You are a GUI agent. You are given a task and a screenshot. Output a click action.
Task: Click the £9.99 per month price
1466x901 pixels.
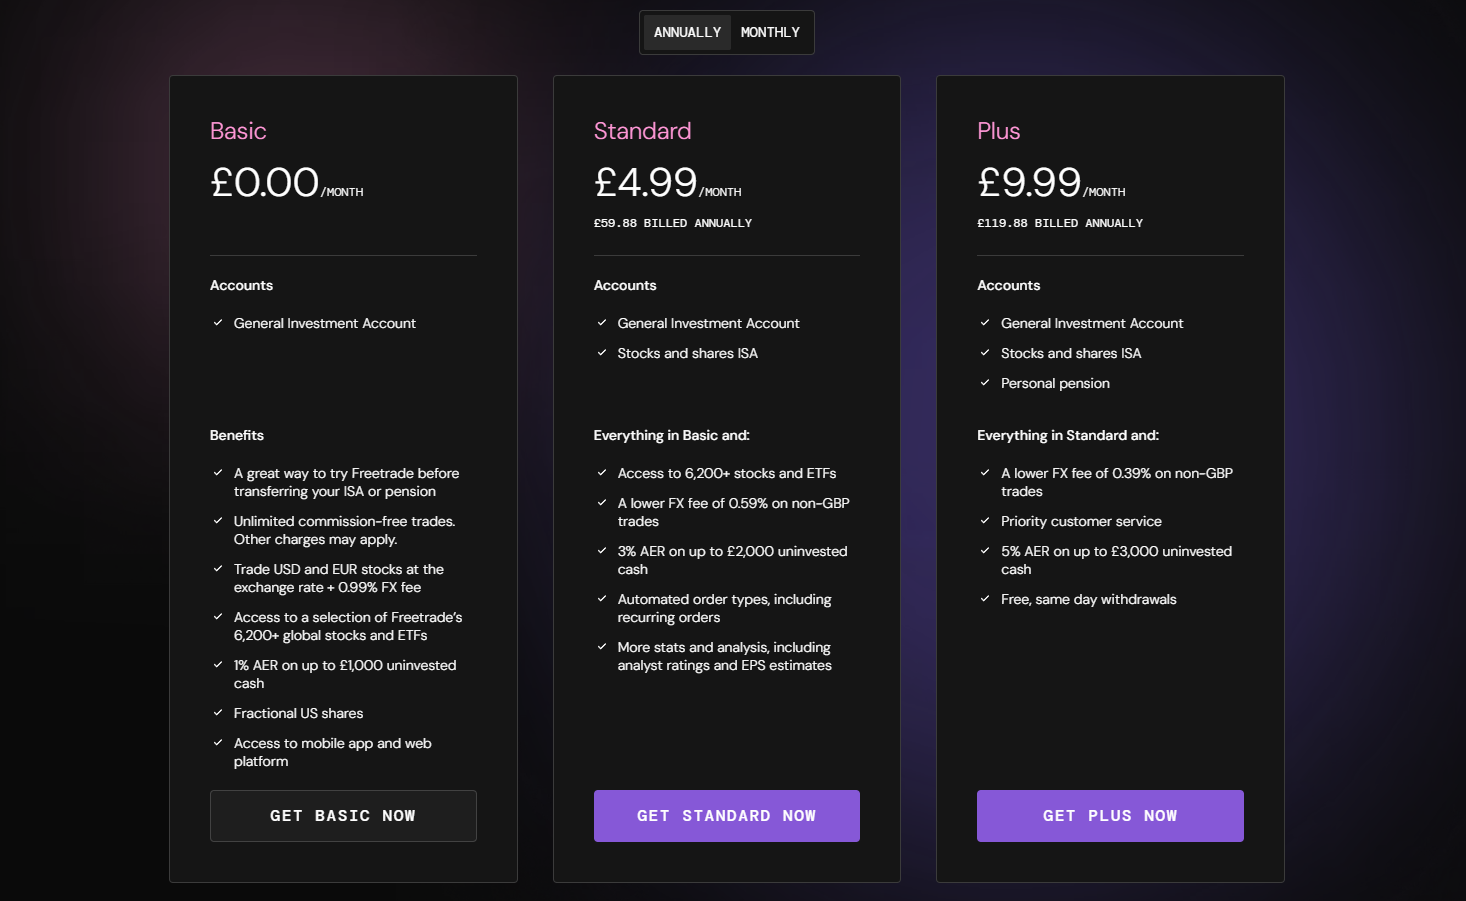tap(1028, 182)
